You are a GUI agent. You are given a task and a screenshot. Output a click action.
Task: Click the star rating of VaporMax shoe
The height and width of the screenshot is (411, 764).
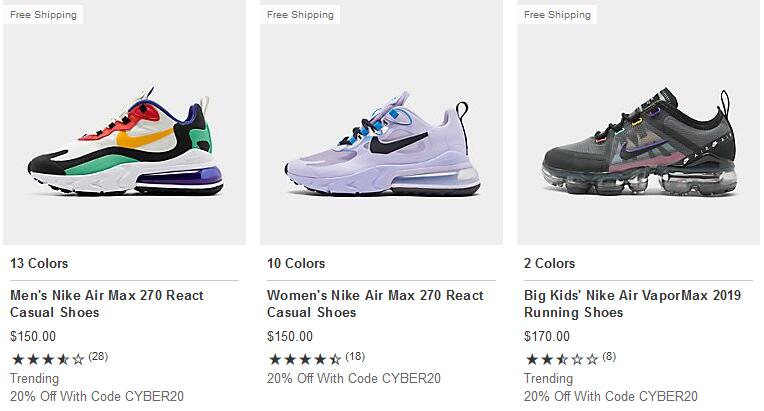pos(562,359)
